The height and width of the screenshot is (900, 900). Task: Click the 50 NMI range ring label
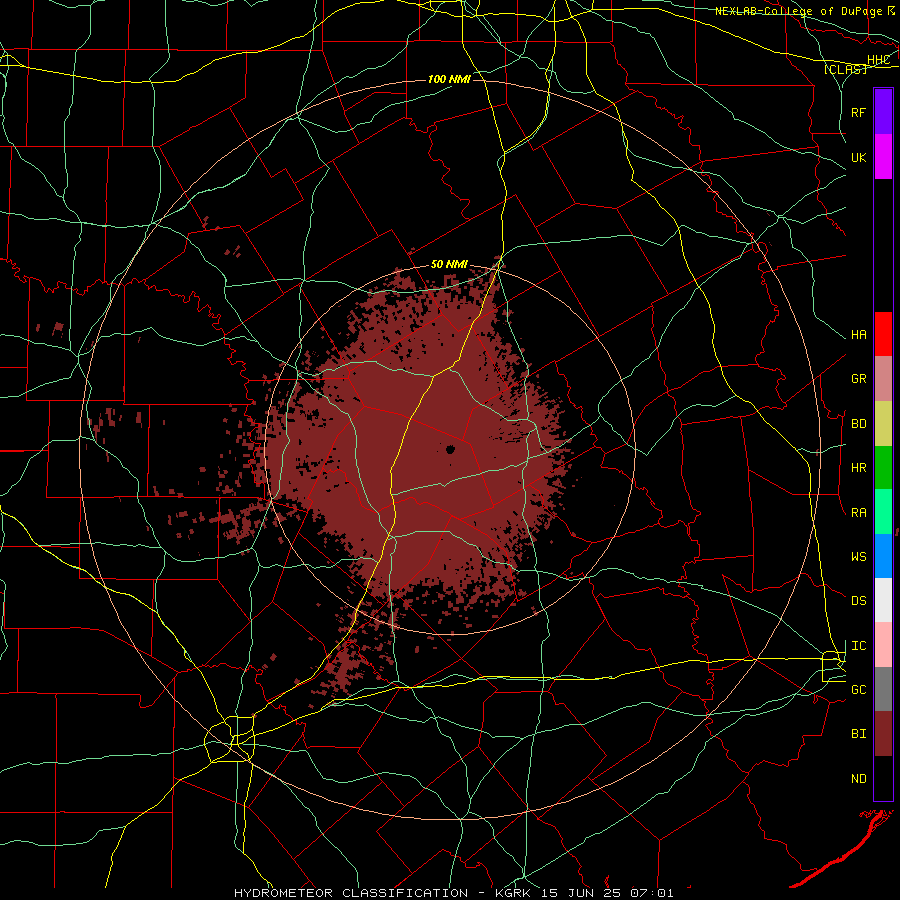449,265
